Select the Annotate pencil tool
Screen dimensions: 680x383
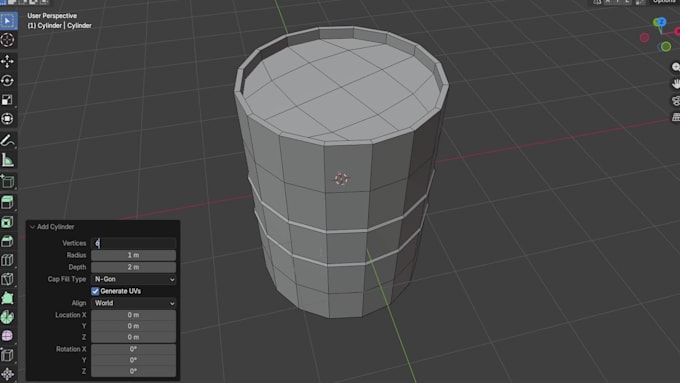[7, 140]
